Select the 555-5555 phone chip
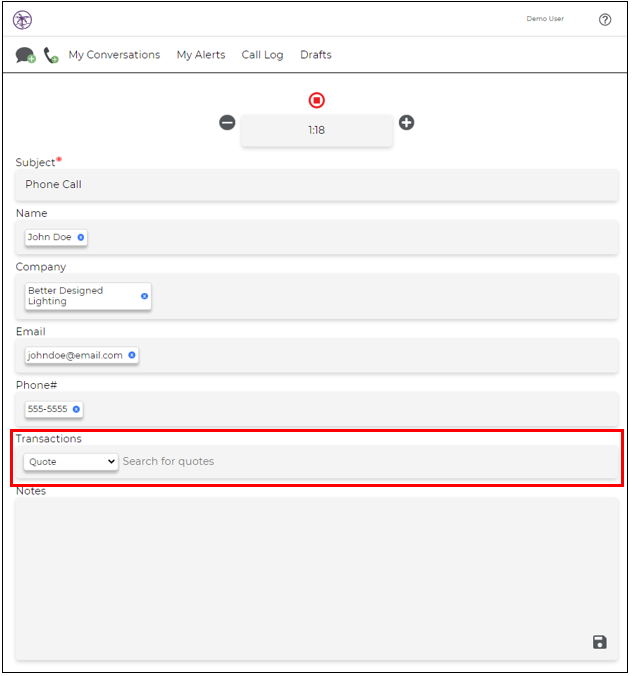The width and height of the screenshot is (632, 676). pos(54,409)
